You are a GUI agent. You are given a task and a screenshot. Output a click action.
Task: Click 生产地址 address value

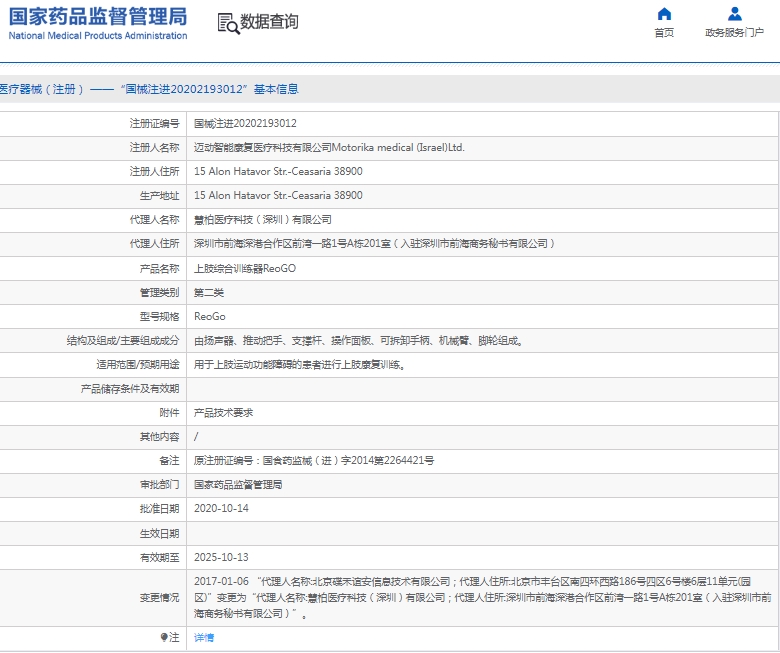click(278, 195)
